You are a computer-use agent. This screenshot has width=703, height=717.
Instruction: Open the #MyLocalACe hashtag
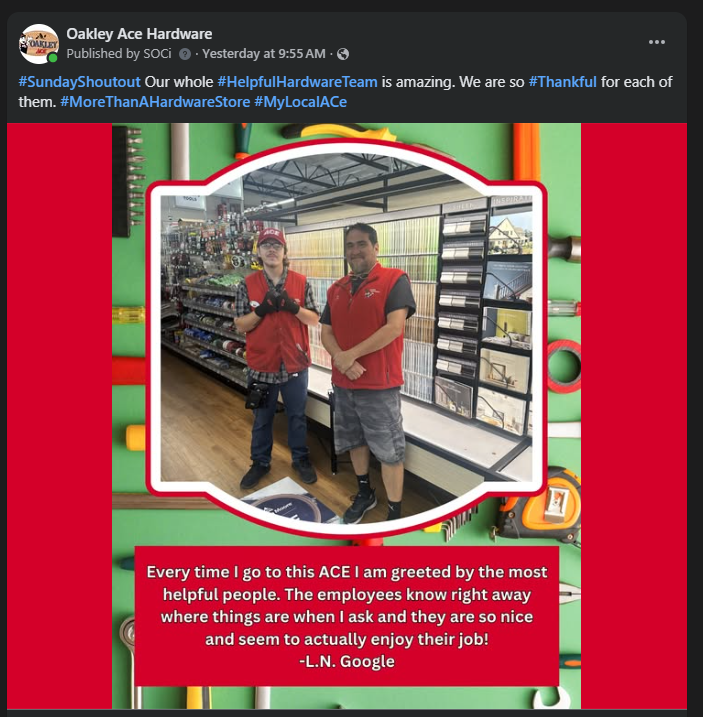[x=301, y=102]
